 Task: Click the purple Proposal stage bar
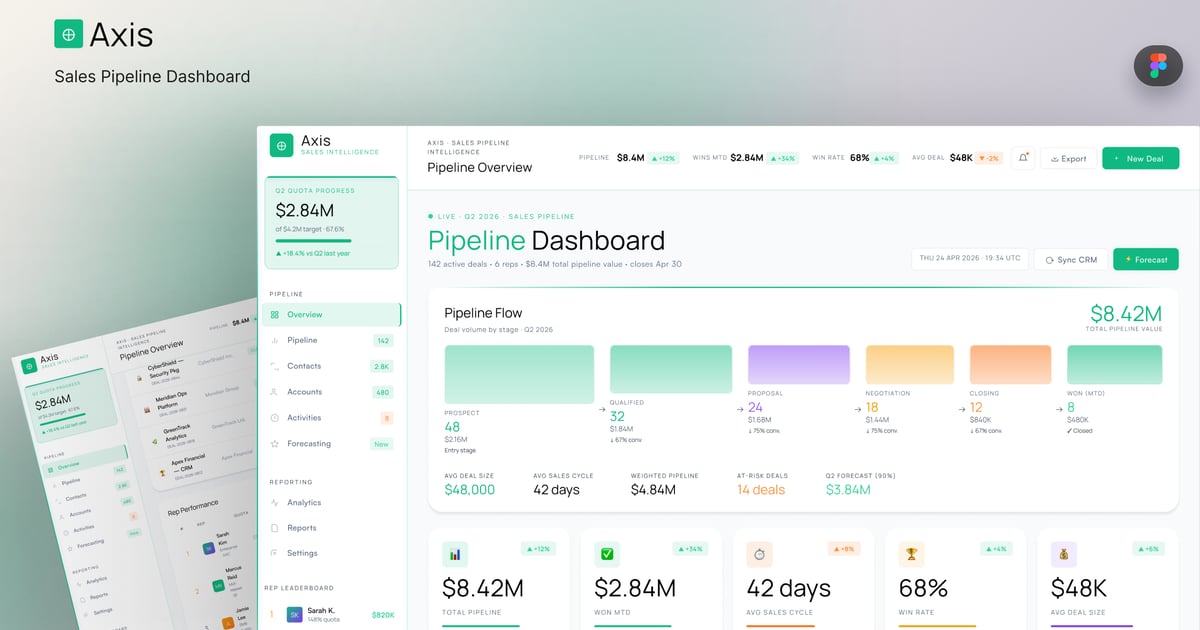tap(799, 365)
